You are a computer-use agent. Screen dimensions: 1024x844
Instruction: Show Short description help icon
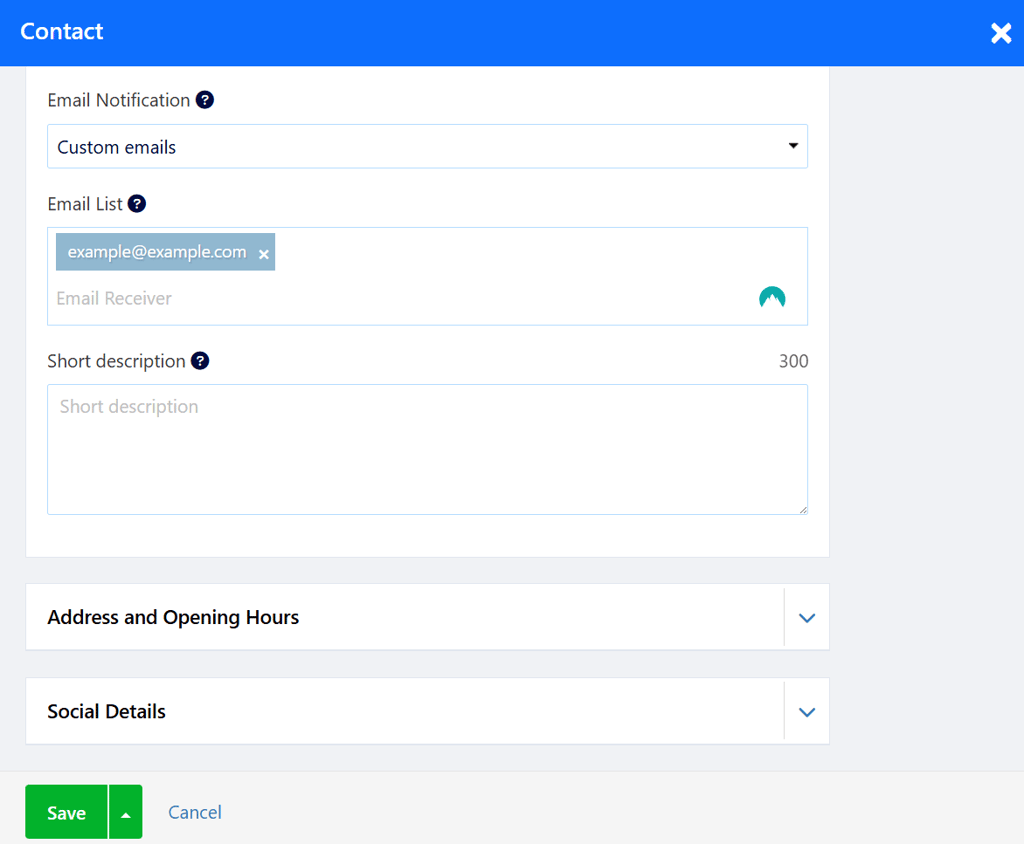point(200,361)
